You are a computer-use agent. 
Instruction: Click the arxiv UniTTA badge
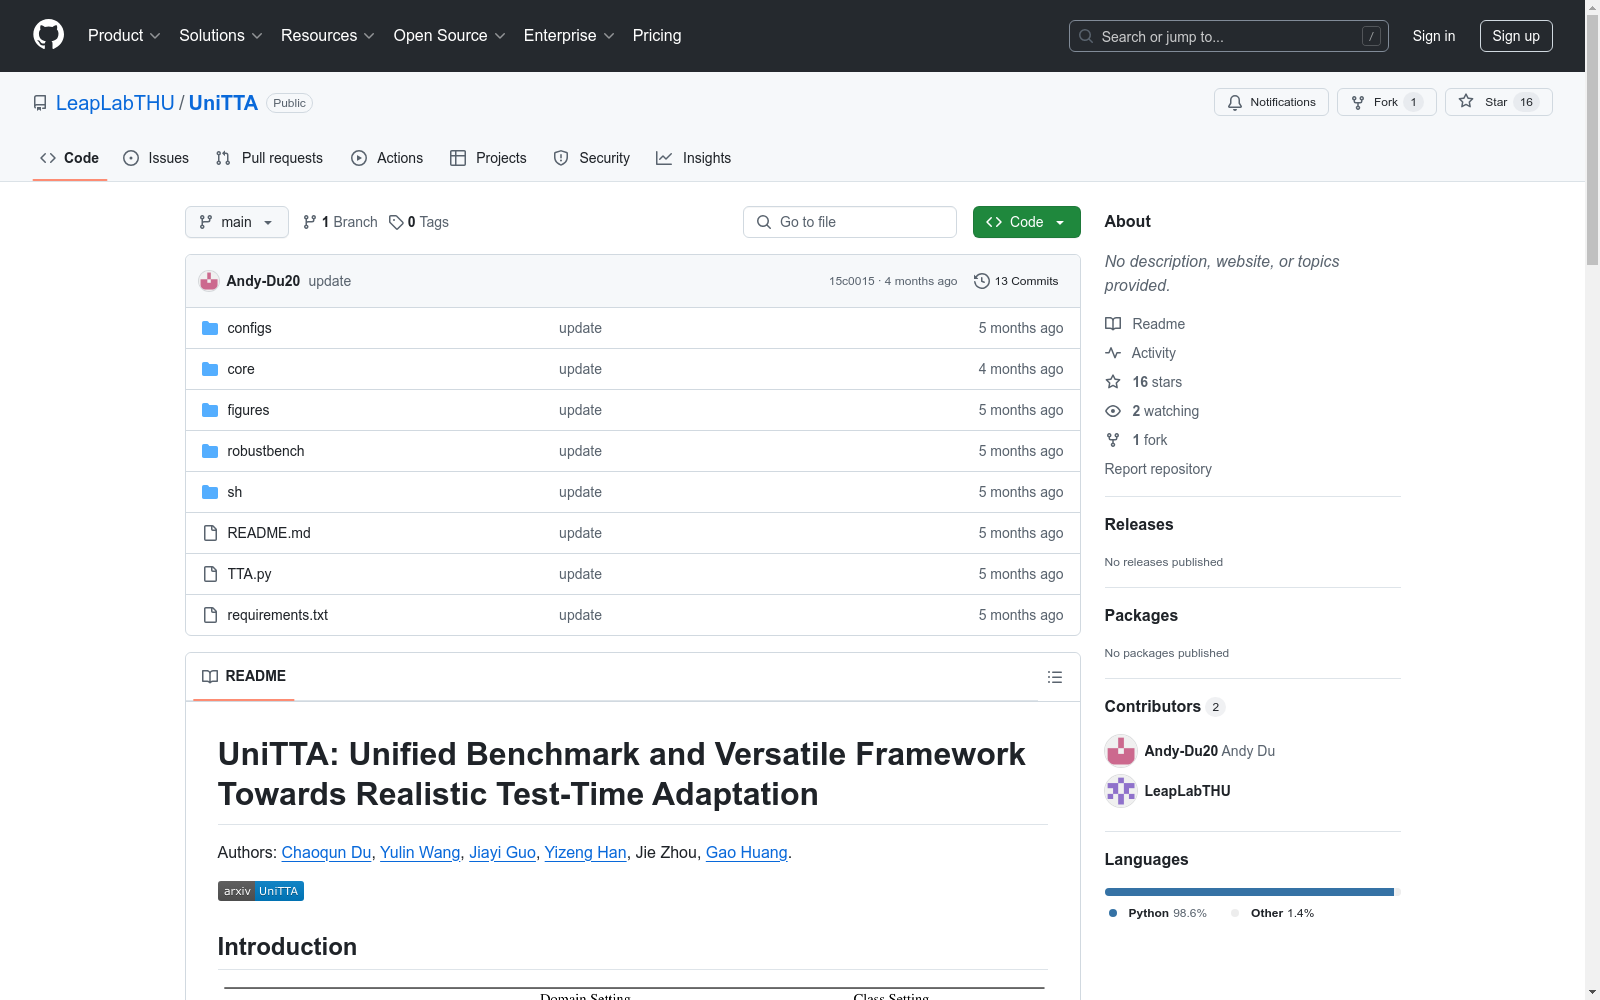point(261,891)
